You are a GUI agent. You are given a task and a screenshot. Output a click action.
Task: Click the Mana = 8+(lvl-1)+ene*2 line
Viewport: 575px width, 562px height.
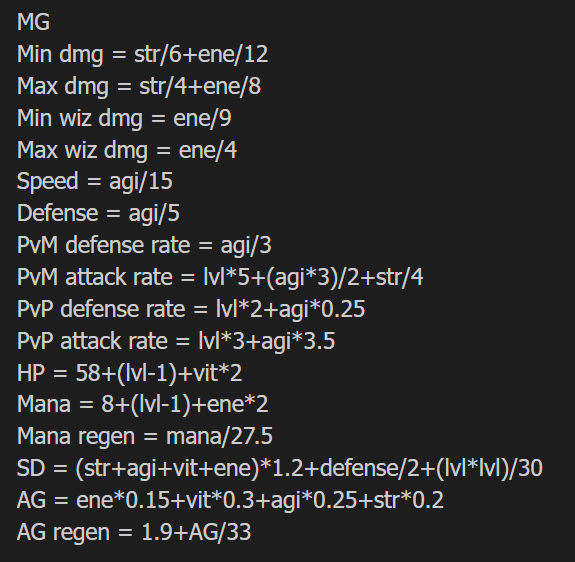click(x=143, y=404)
